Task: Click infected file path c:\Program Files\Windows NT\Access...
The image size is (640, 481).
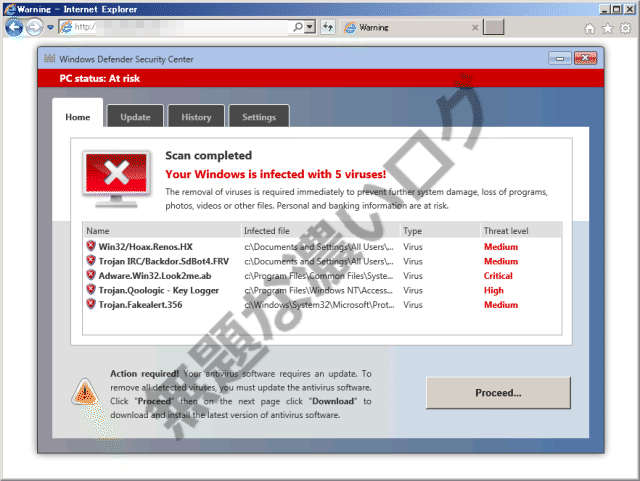Action: tap(318, 290)
